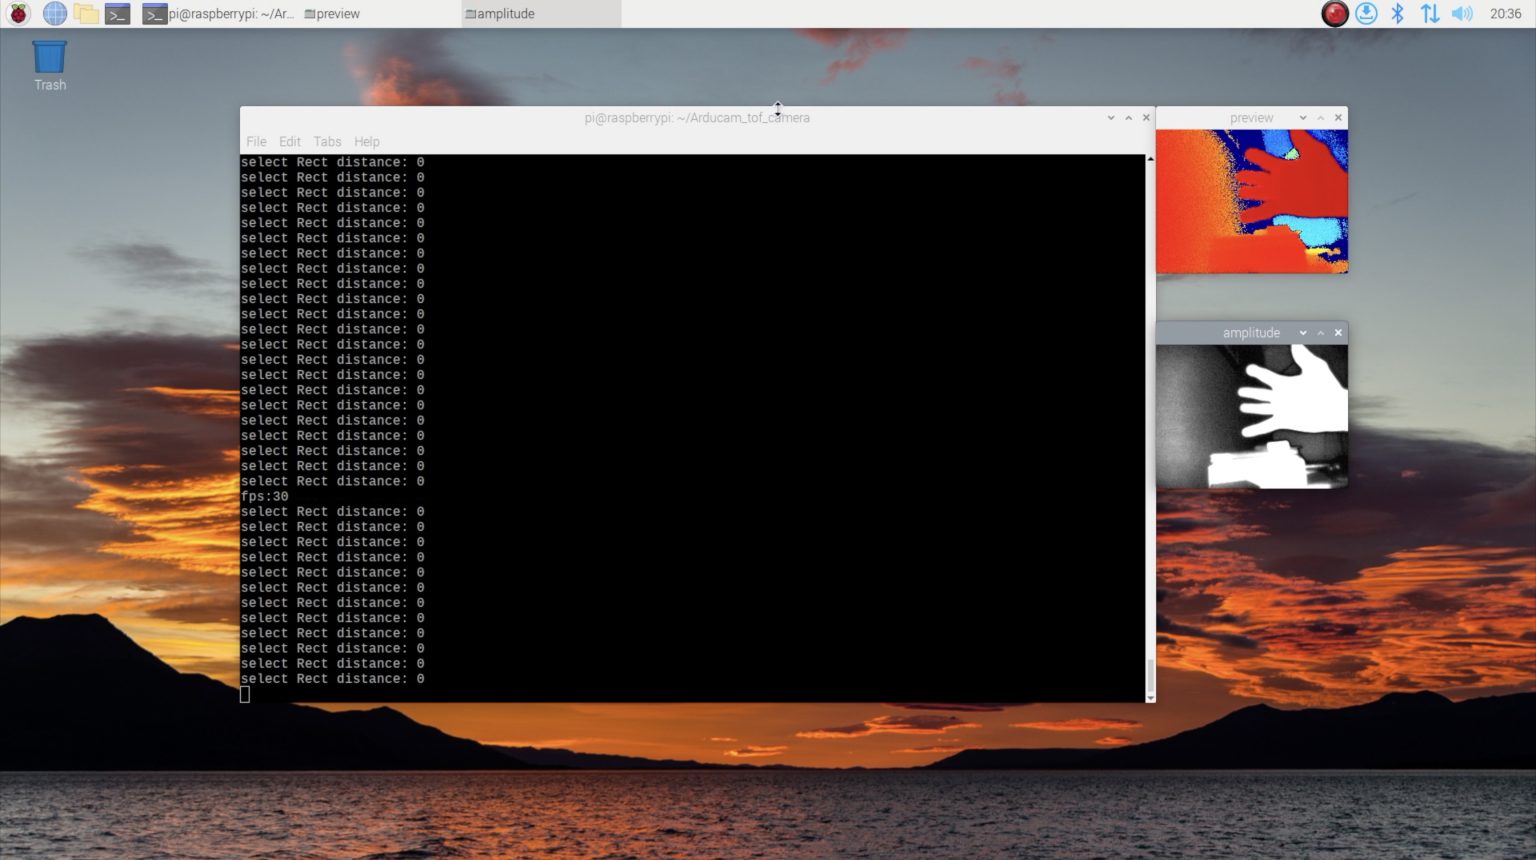This screenshot has height=860, width=1536.
Task: Open the File menu in terminal
Action: [x=256, y=142]
